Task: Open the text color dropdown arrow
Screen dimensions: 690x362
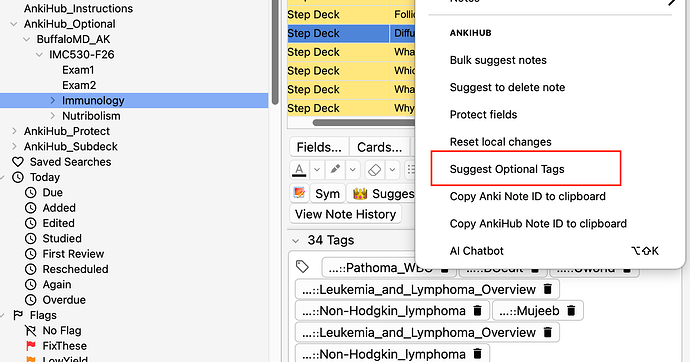Action: [316, 169]
